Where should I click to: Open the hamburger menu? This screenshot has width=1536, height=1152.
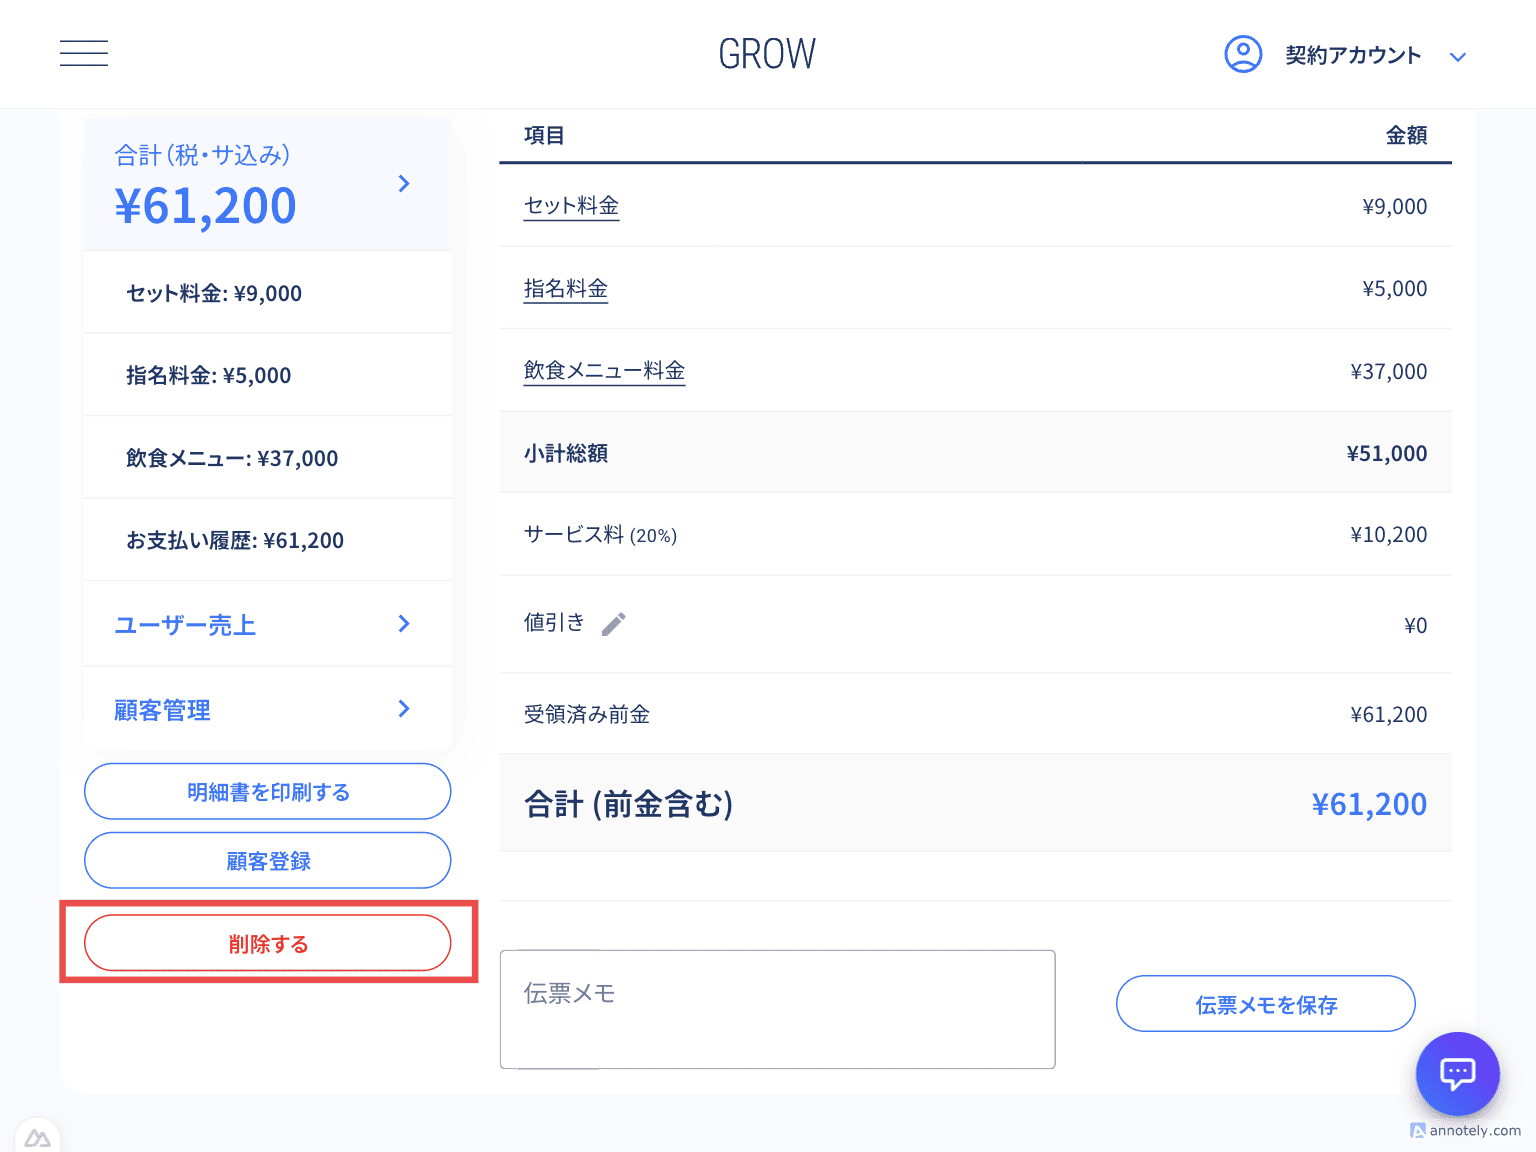(x=84, y=54)
